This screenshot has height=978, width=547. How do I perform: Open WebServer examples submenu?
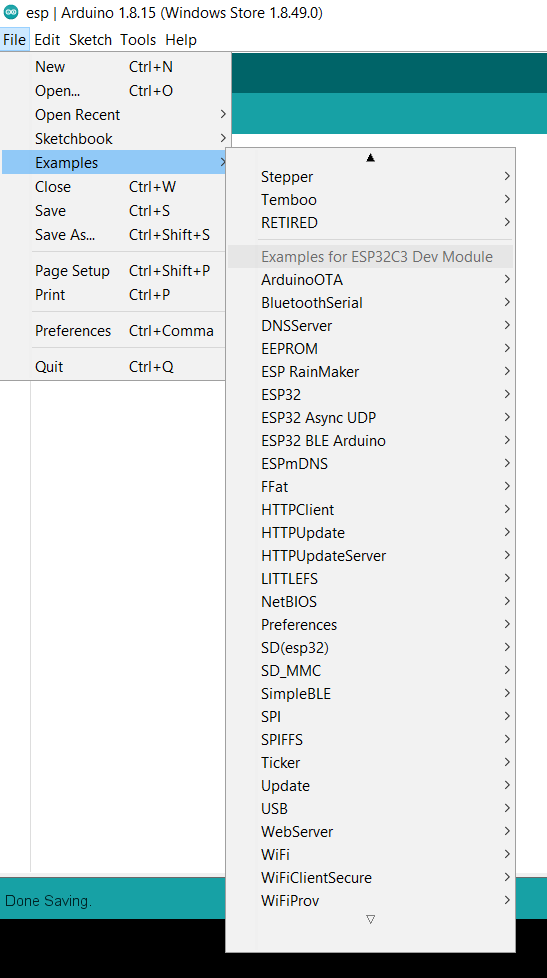pos(370,832)
